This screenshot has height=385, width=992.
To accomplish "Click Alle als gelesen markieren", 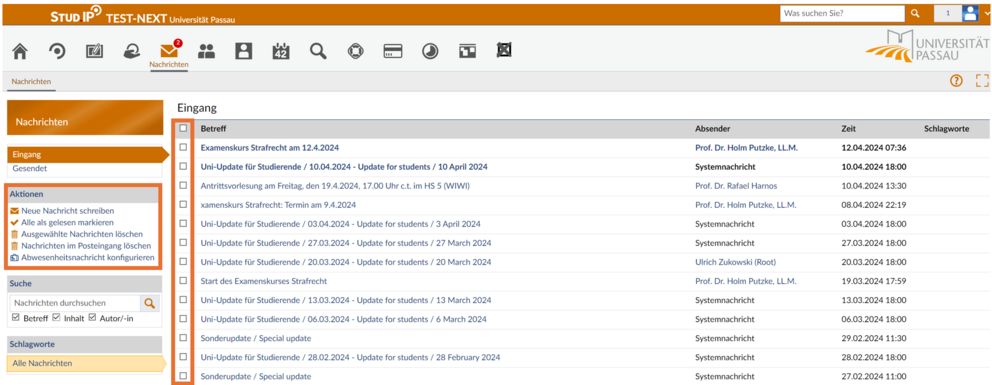I will click(x=63, y=223).
